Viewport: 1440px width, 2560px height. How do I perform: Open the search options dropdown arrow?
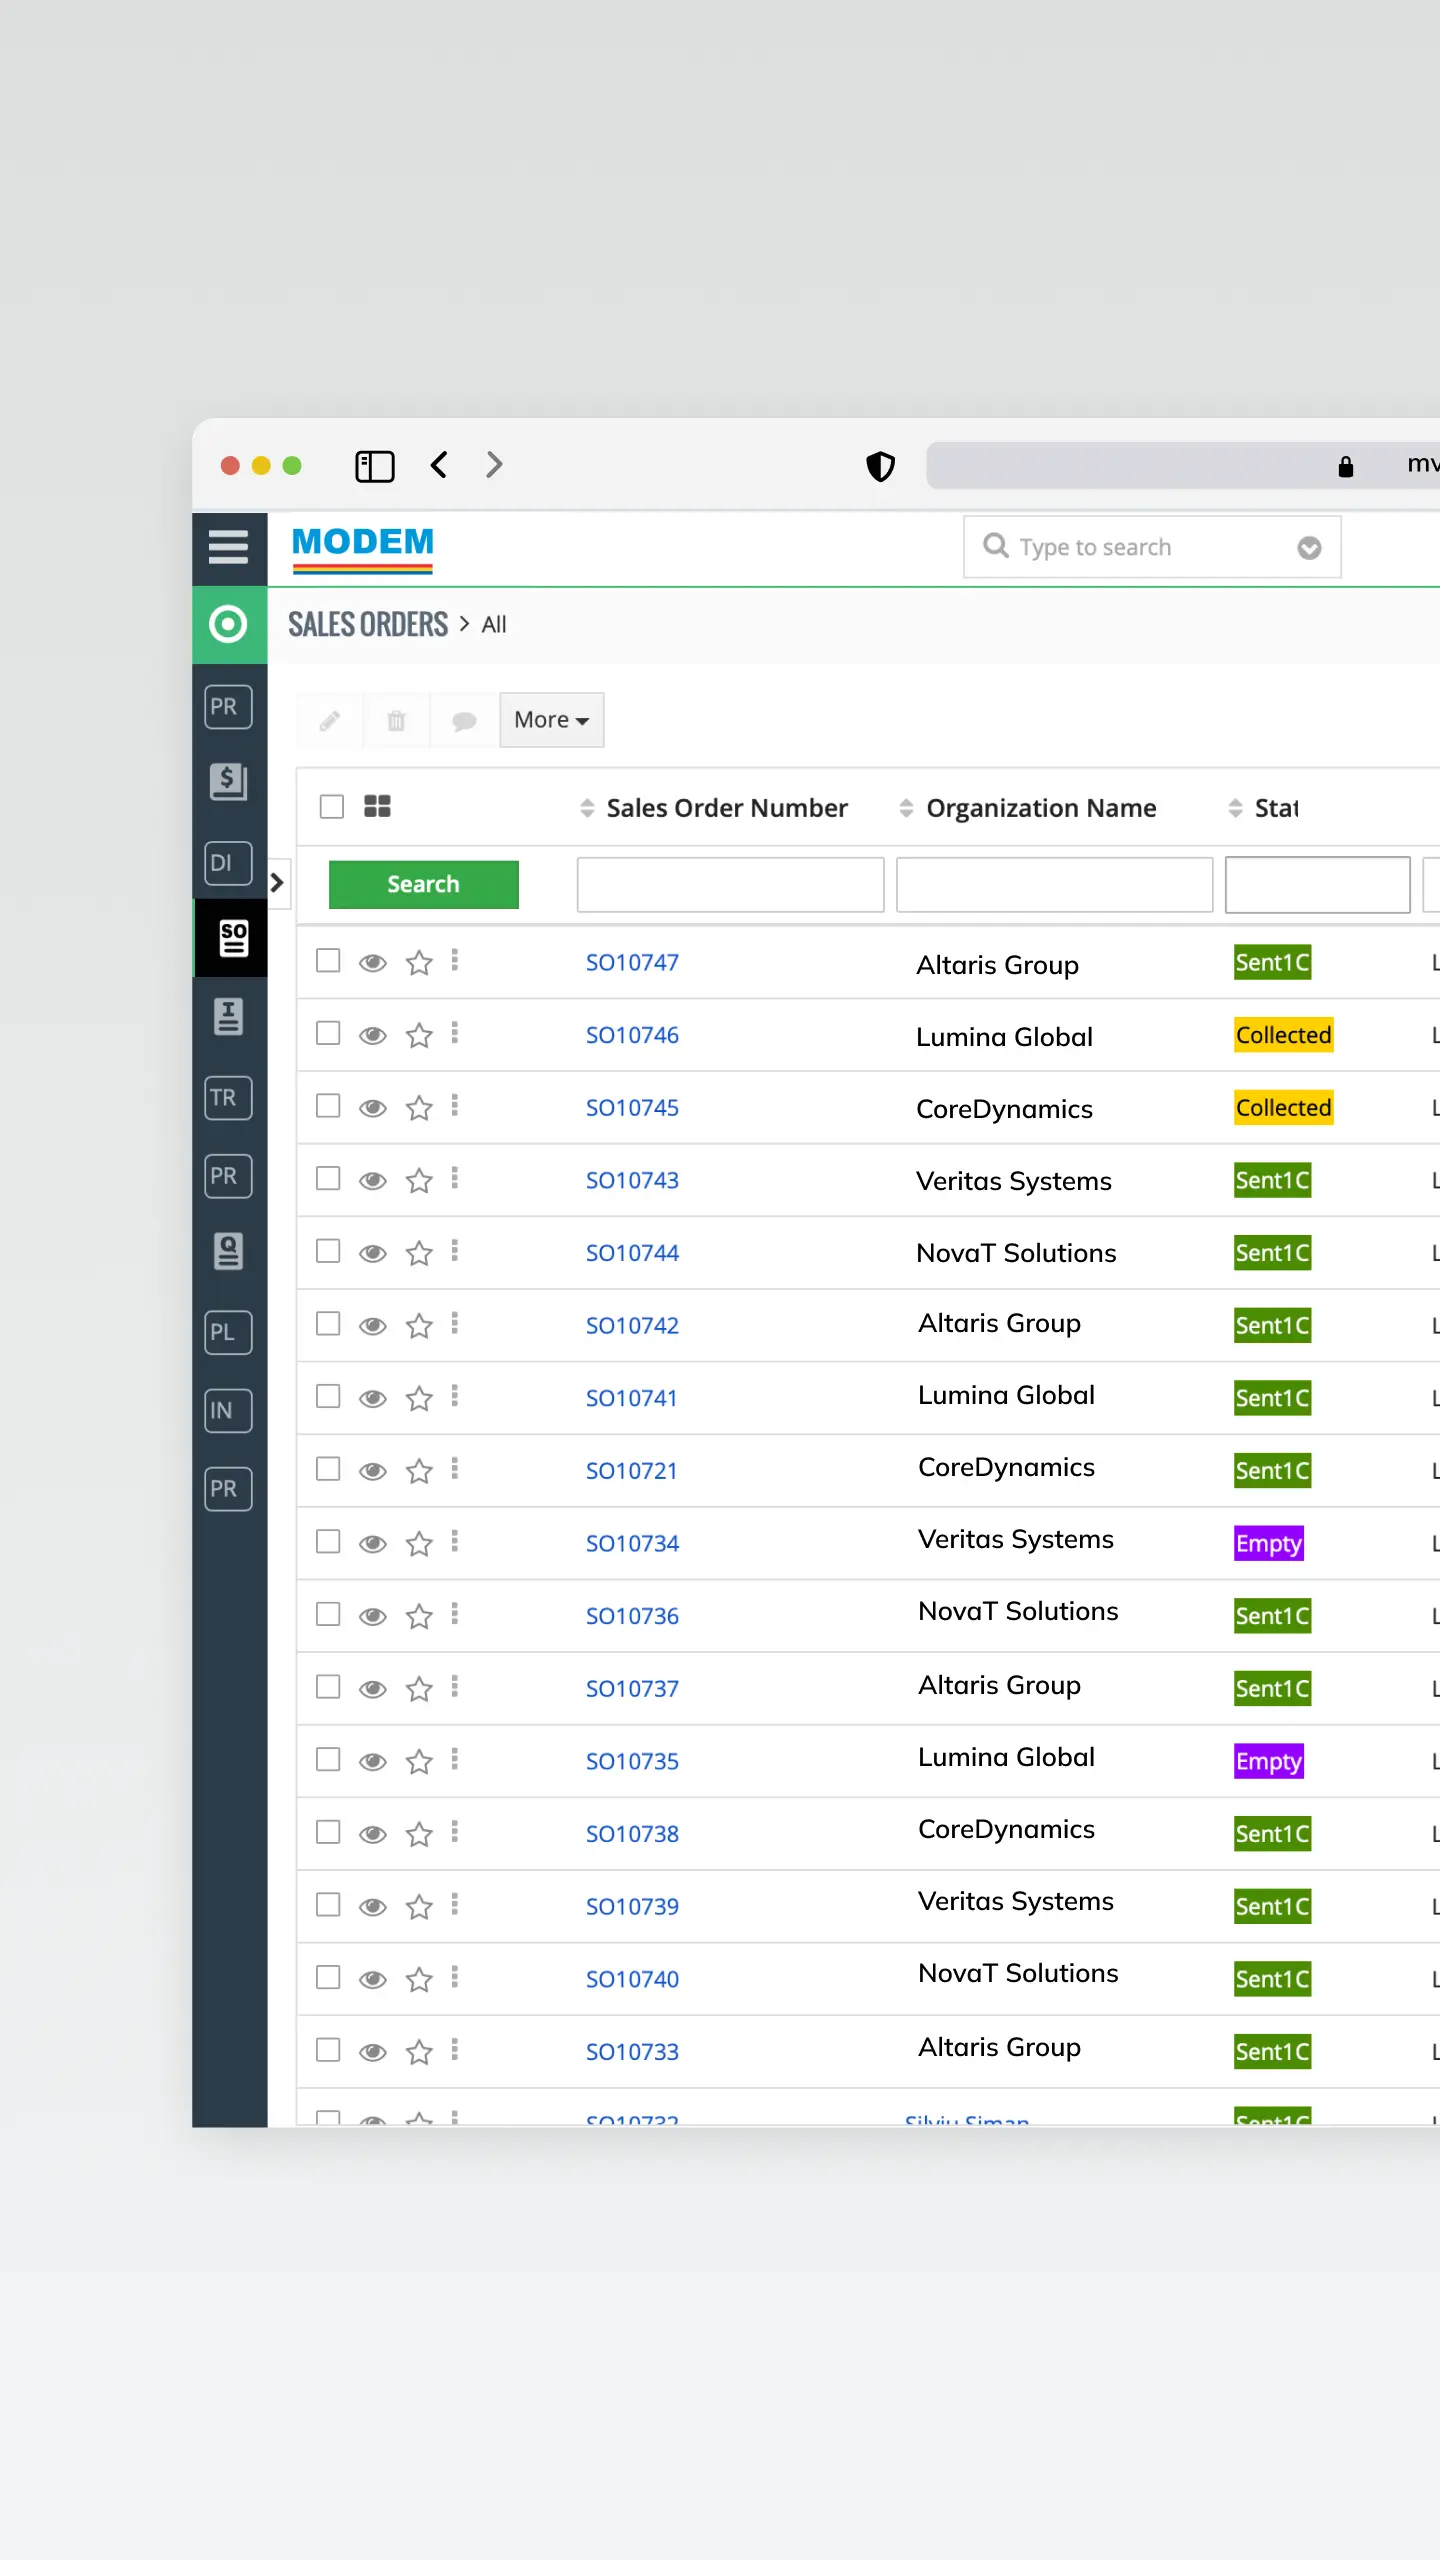(1309, 548)
